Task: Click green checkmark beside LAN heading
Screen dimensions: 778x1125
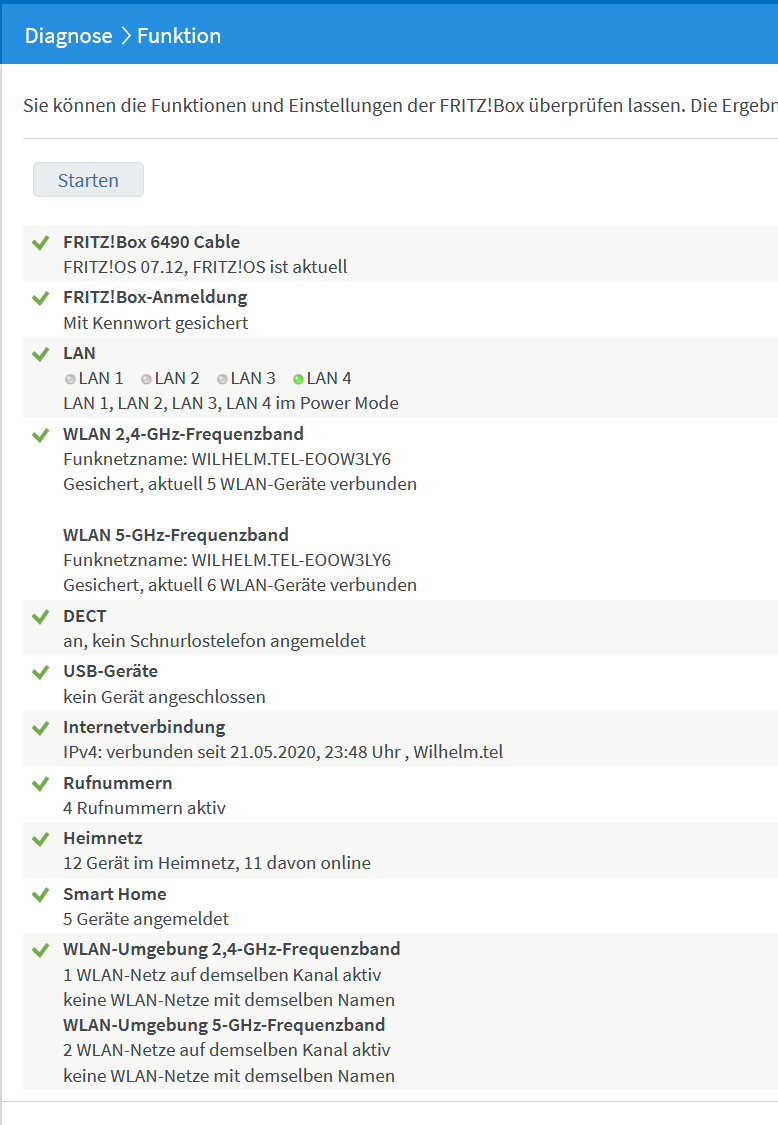Action: click(41, 354)
